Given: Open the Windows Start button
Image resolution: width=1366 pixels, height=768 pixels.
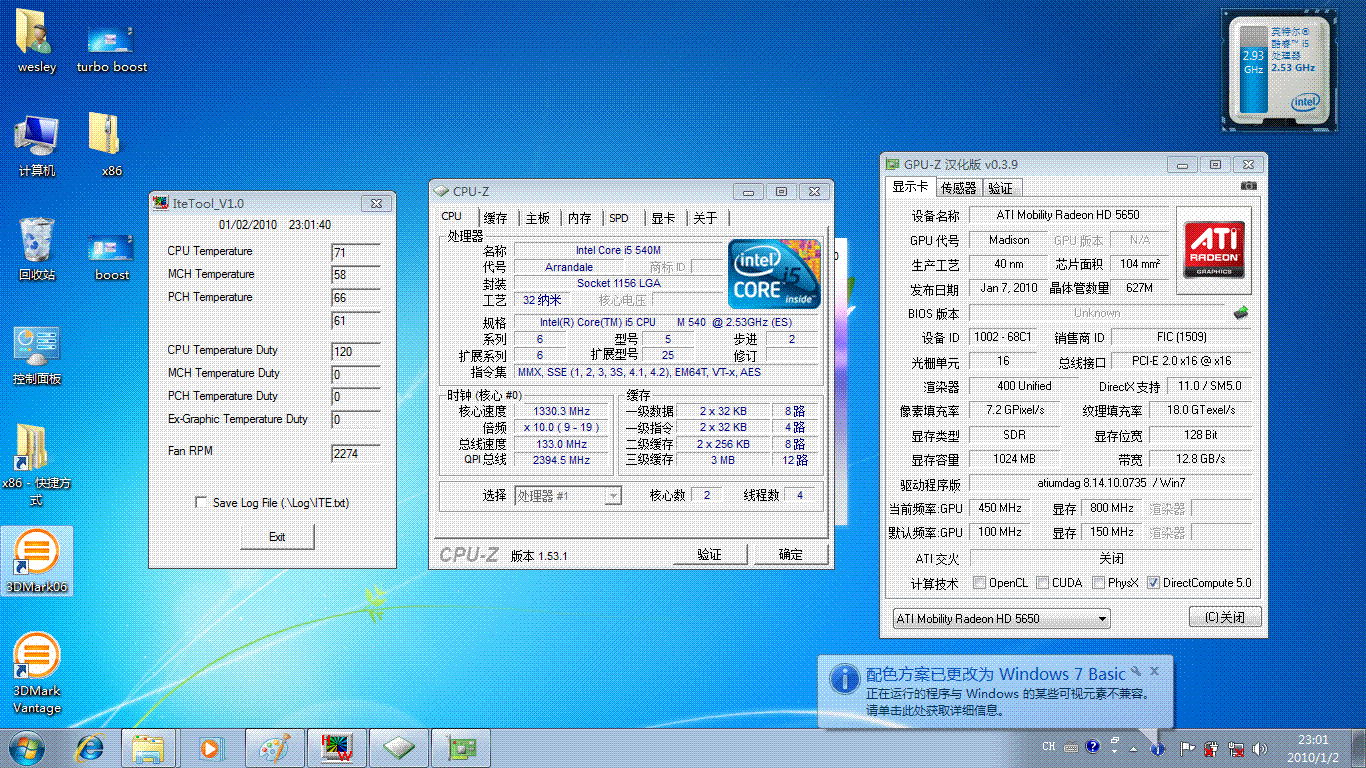Looking at the screenshot, I should [27, 747].
